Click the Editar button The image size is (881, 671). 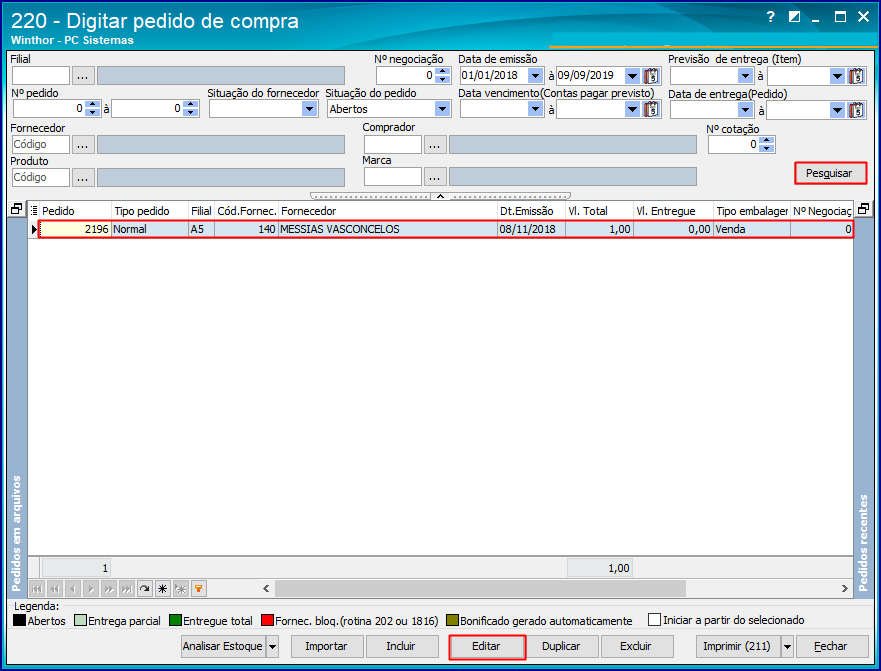[487, 646]
